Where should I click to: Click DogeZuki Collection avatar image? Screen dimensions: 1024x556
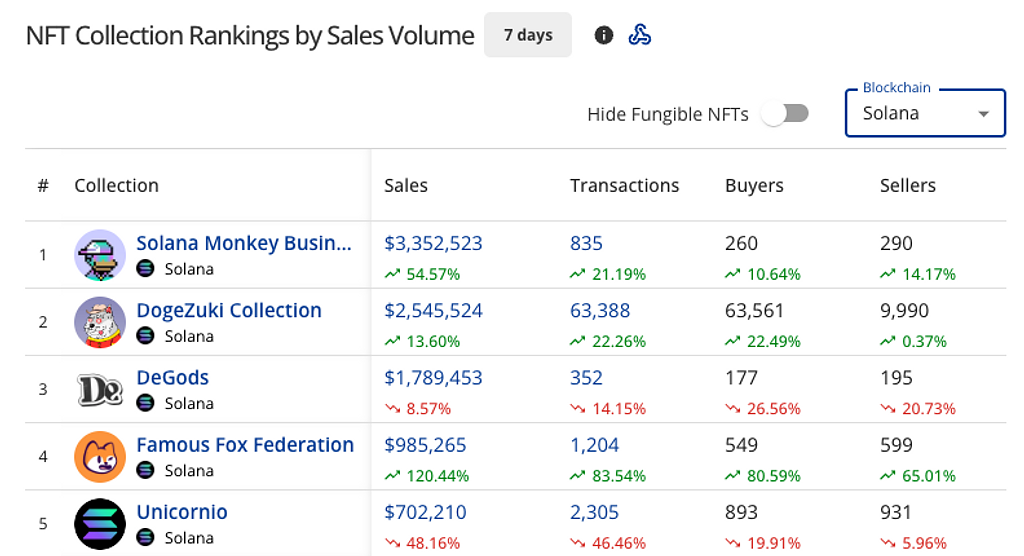[x=100, y=322]
